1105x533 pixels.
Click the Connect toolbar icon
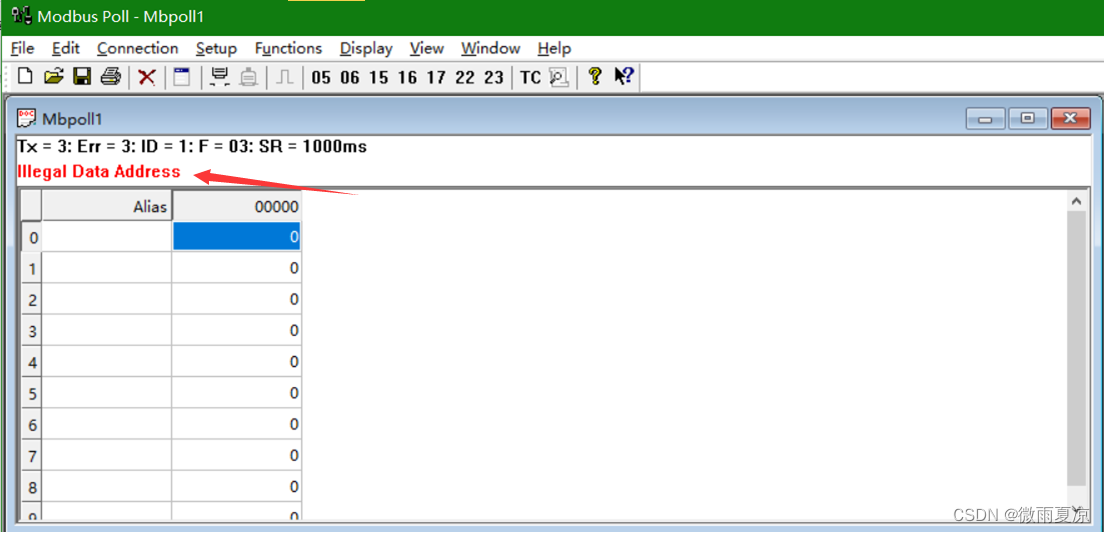[220, 77]
